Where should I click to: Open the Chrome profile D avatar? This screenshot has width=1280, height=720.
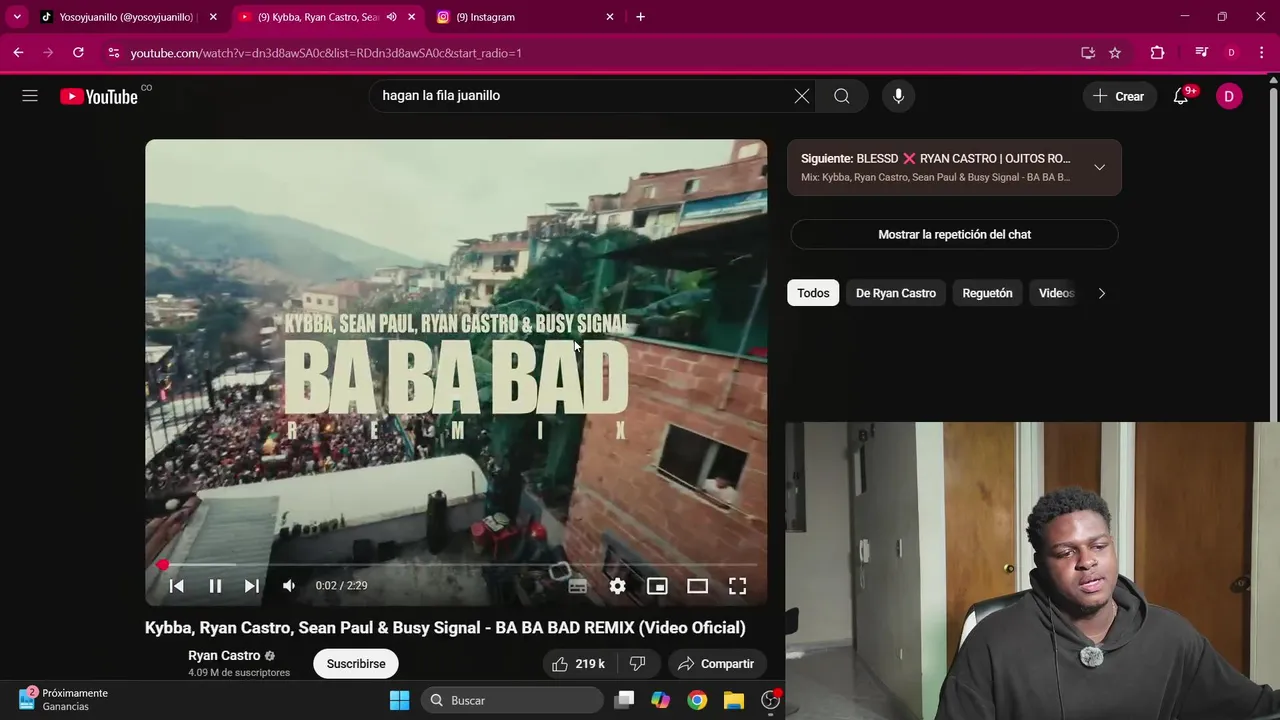click(x=1232, y=53)
